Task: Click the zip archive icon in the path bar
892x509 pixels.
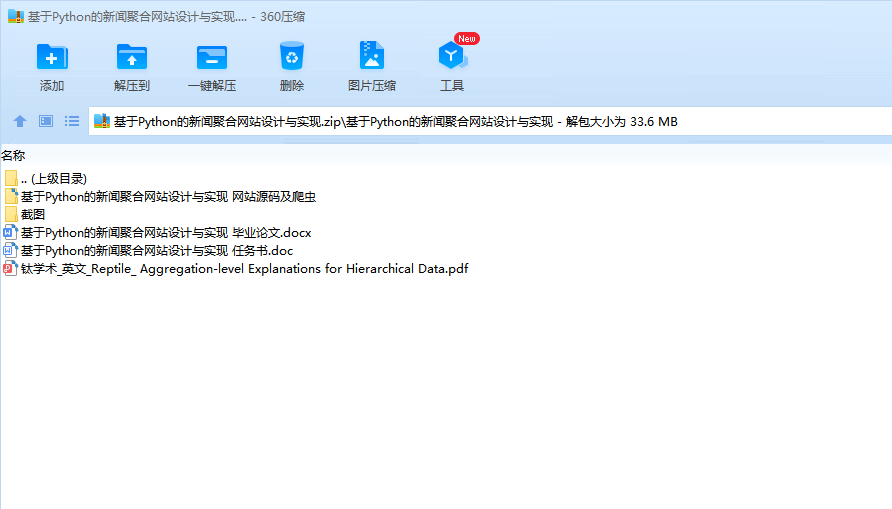Action: coord(102,121)
